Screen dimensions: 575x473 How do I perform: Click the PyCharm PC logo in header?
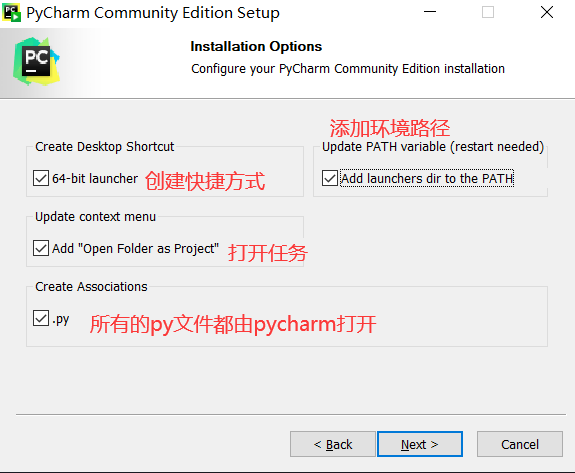tap(36, 61)
